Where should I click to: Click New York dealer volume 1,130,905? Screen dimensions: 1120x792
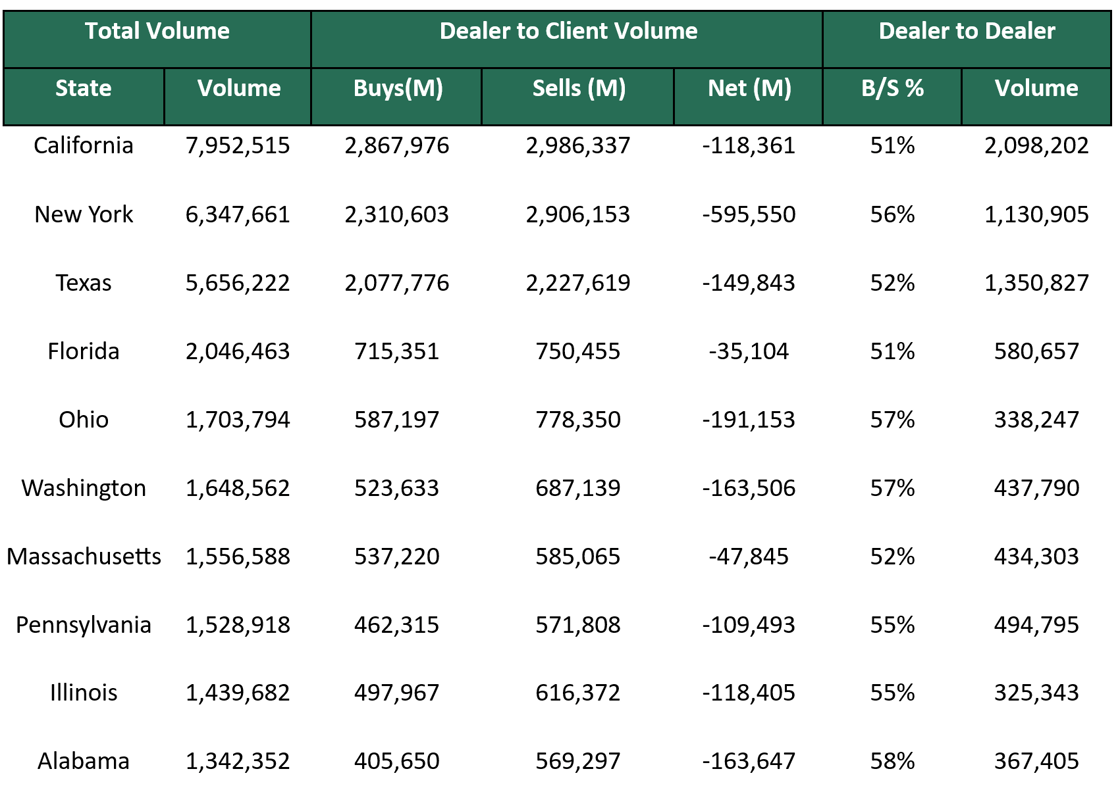pos(1036,214)
